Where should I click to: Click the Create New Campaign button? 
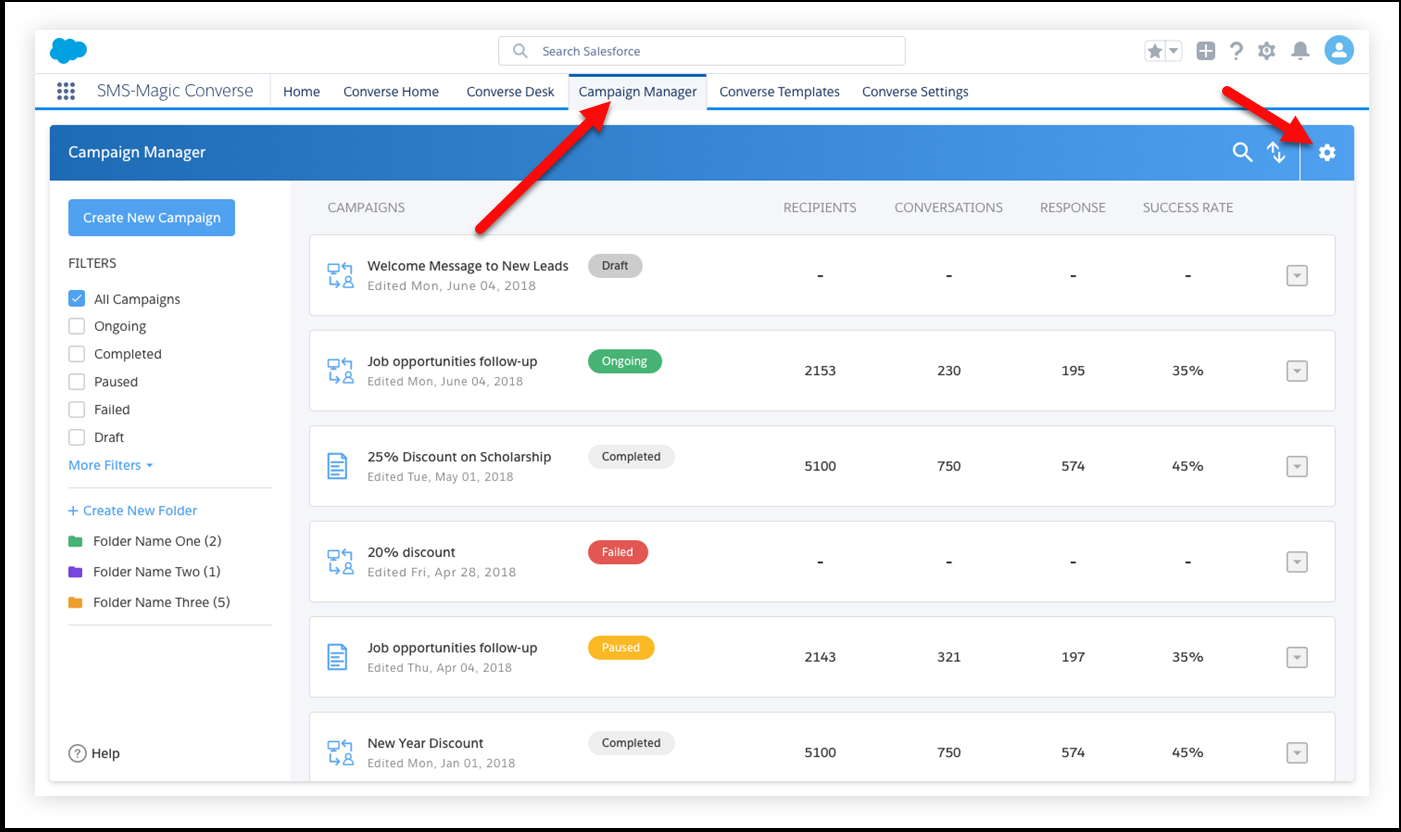[152, 217]
